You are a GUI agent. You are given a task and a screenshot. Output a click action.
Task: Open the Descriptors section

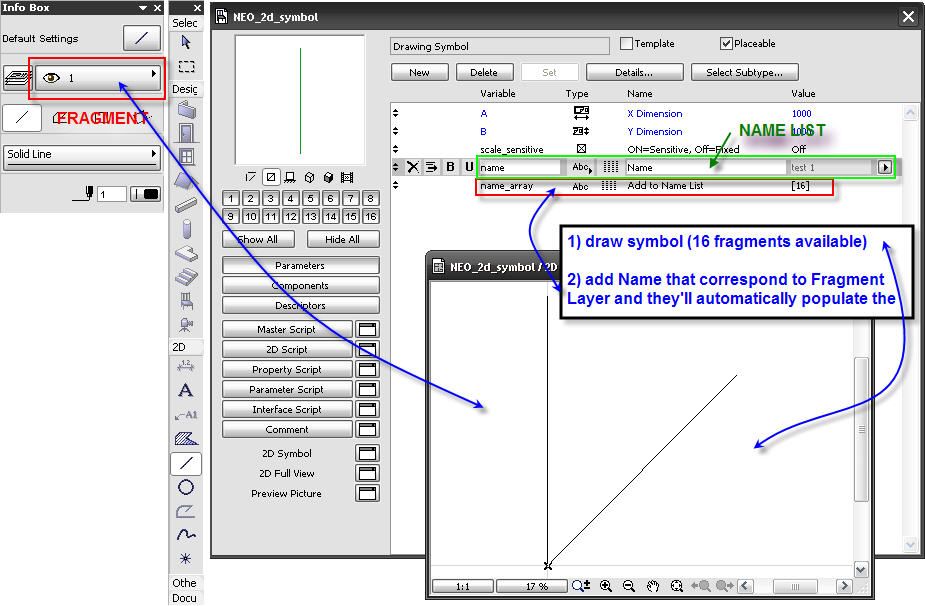(300, 306)
